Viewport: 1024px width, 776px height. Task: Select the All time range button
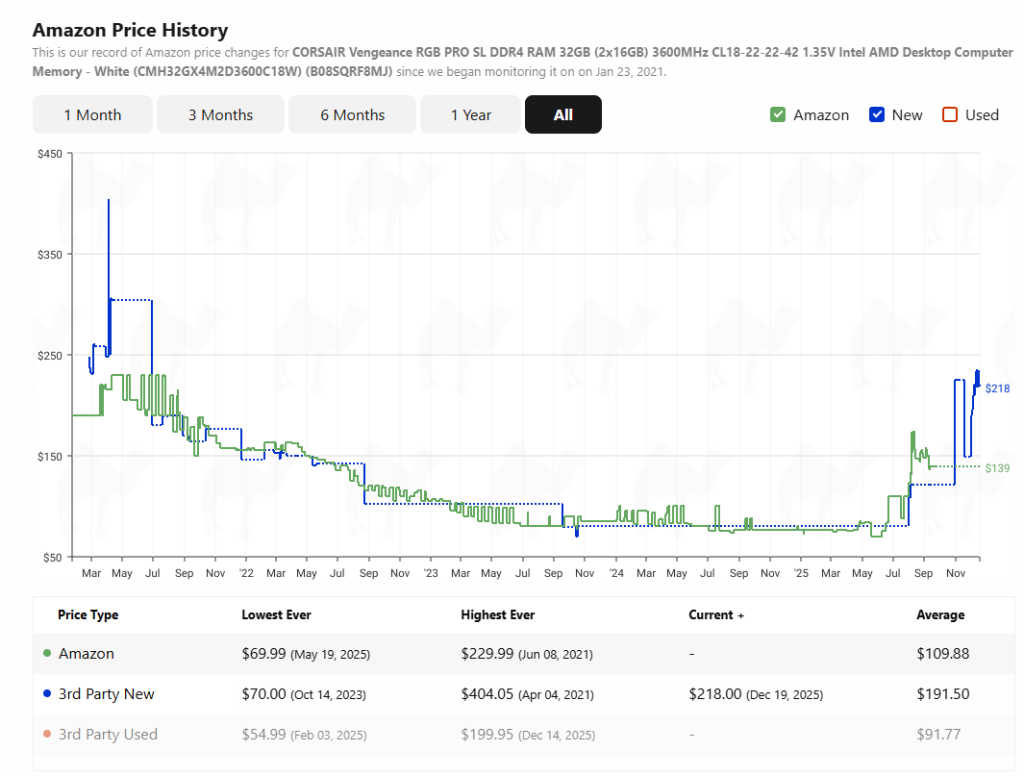563,115
